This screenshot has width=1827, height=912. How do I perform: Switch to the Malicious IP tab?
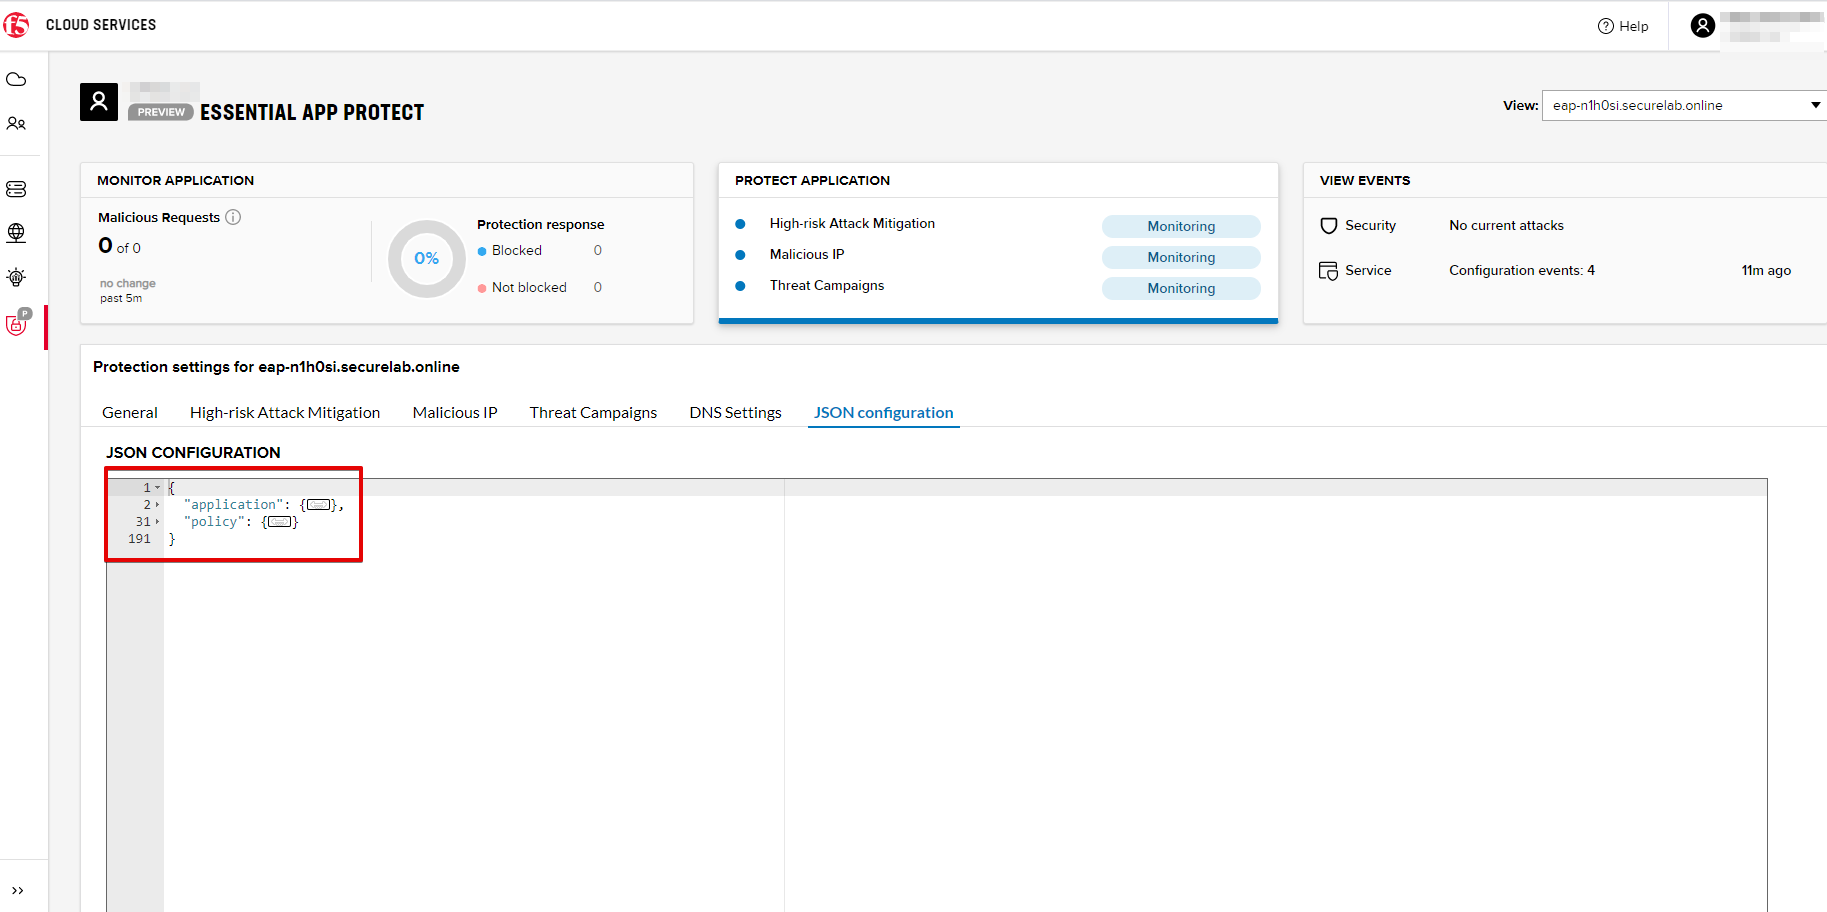(455, 412)
